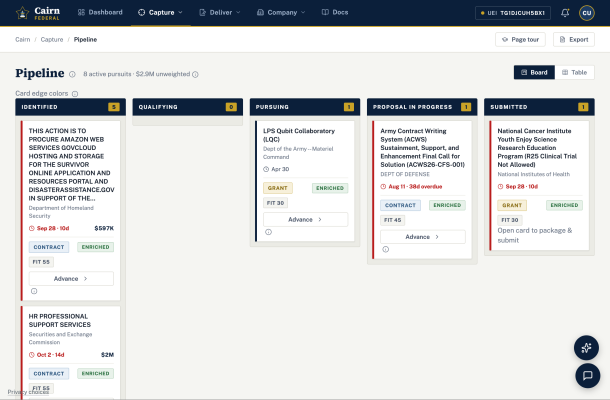Click the Capture breadcrumb link
The image size is (610, 400).
52,40
